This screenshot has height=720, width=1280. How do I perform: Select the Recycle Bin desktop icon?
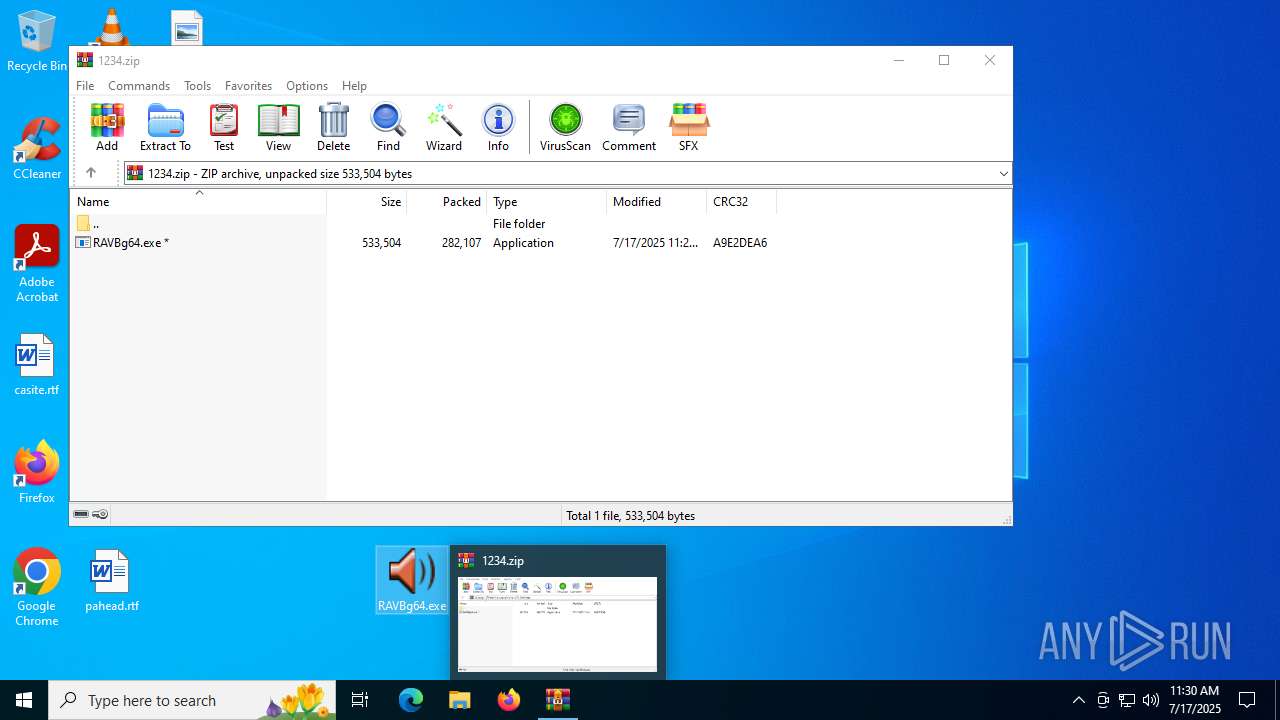pos(37,41)
